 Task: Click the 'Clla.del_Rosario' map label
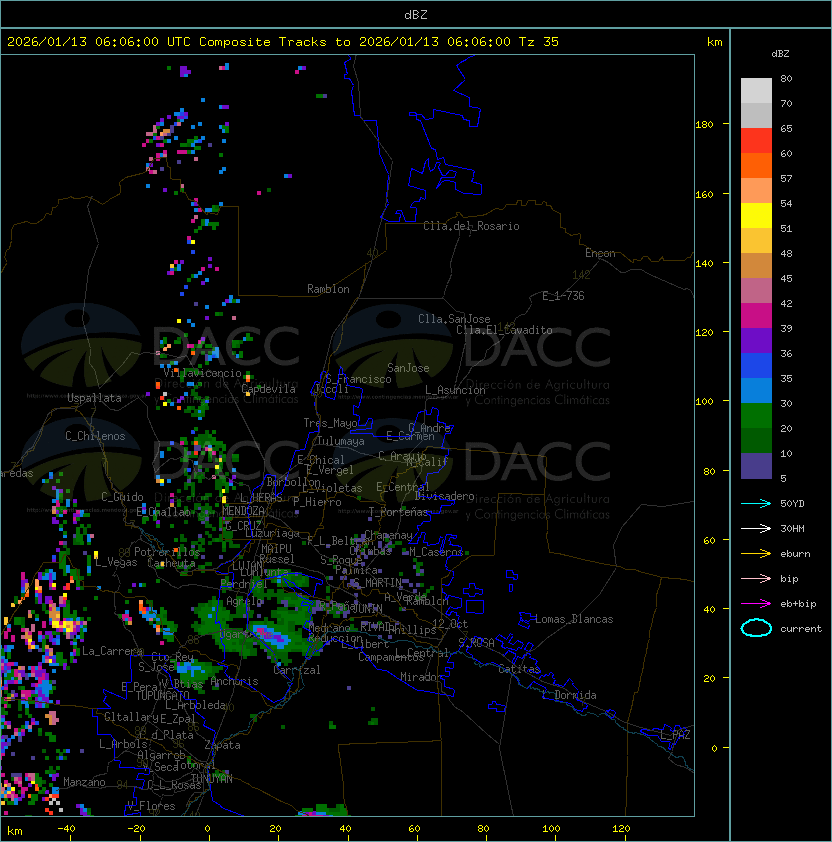(x=471, y=226)
